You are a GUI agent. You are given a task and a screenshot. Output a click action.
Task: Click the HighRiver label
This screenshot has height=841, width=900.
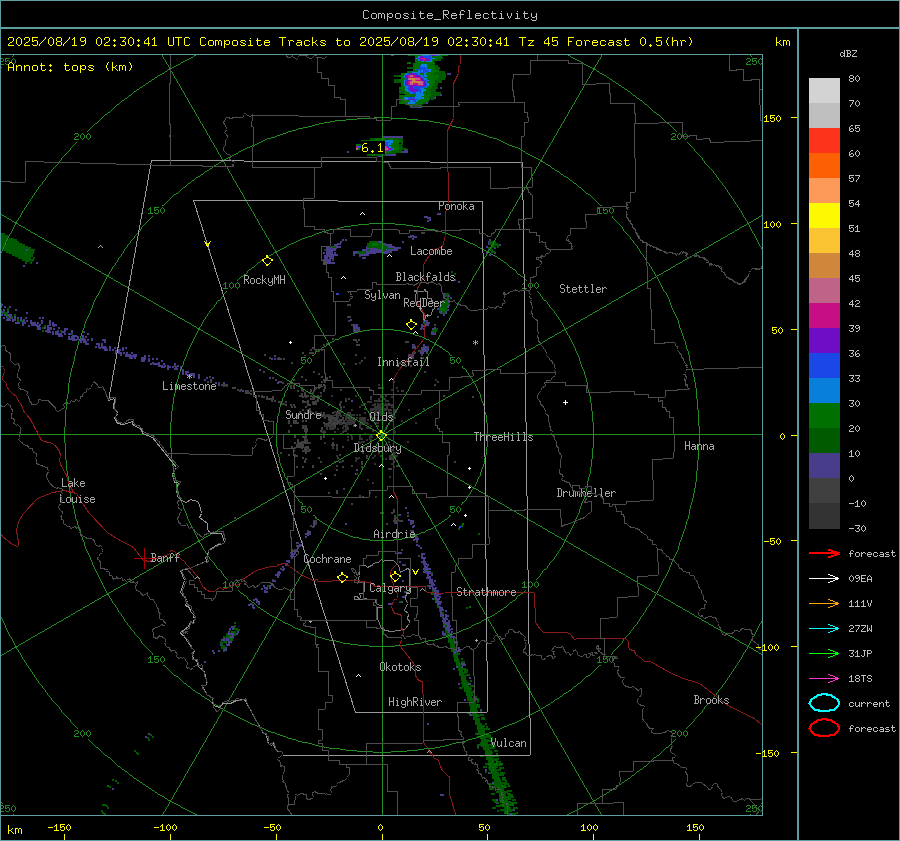415,702
